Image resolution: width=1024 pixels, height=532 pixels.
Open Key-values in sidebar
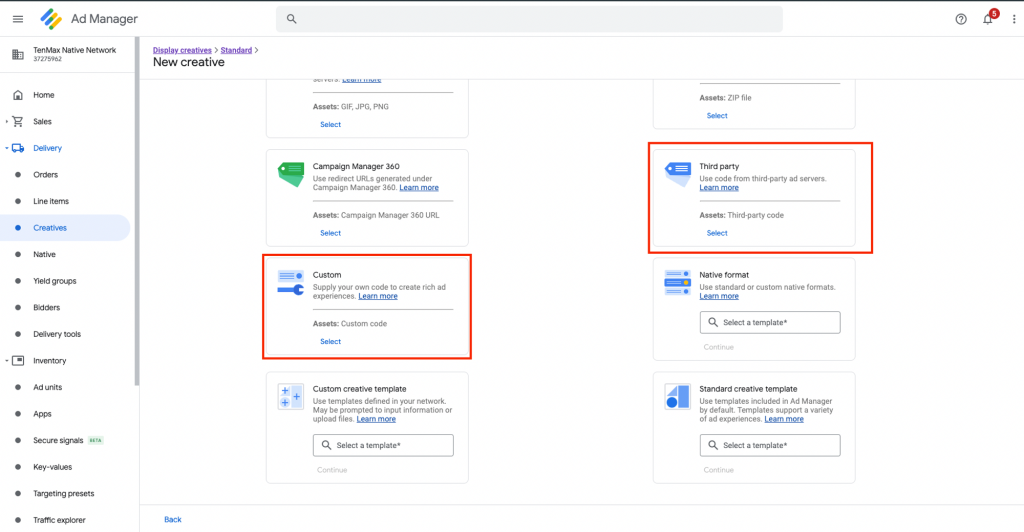point(52,467)
